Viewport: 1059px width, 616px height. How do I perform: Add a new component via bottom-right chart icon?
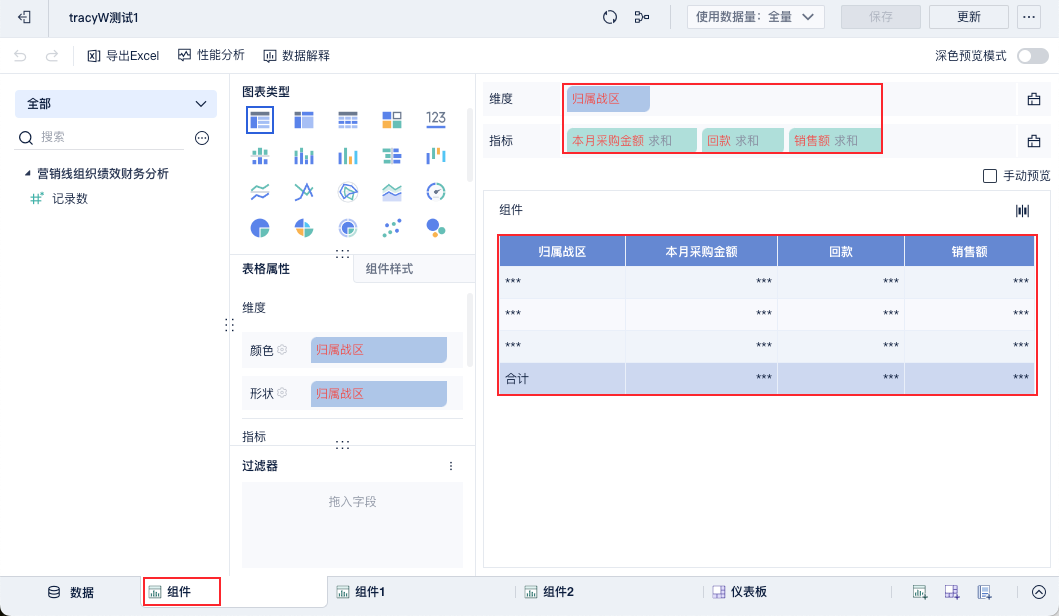919,592
